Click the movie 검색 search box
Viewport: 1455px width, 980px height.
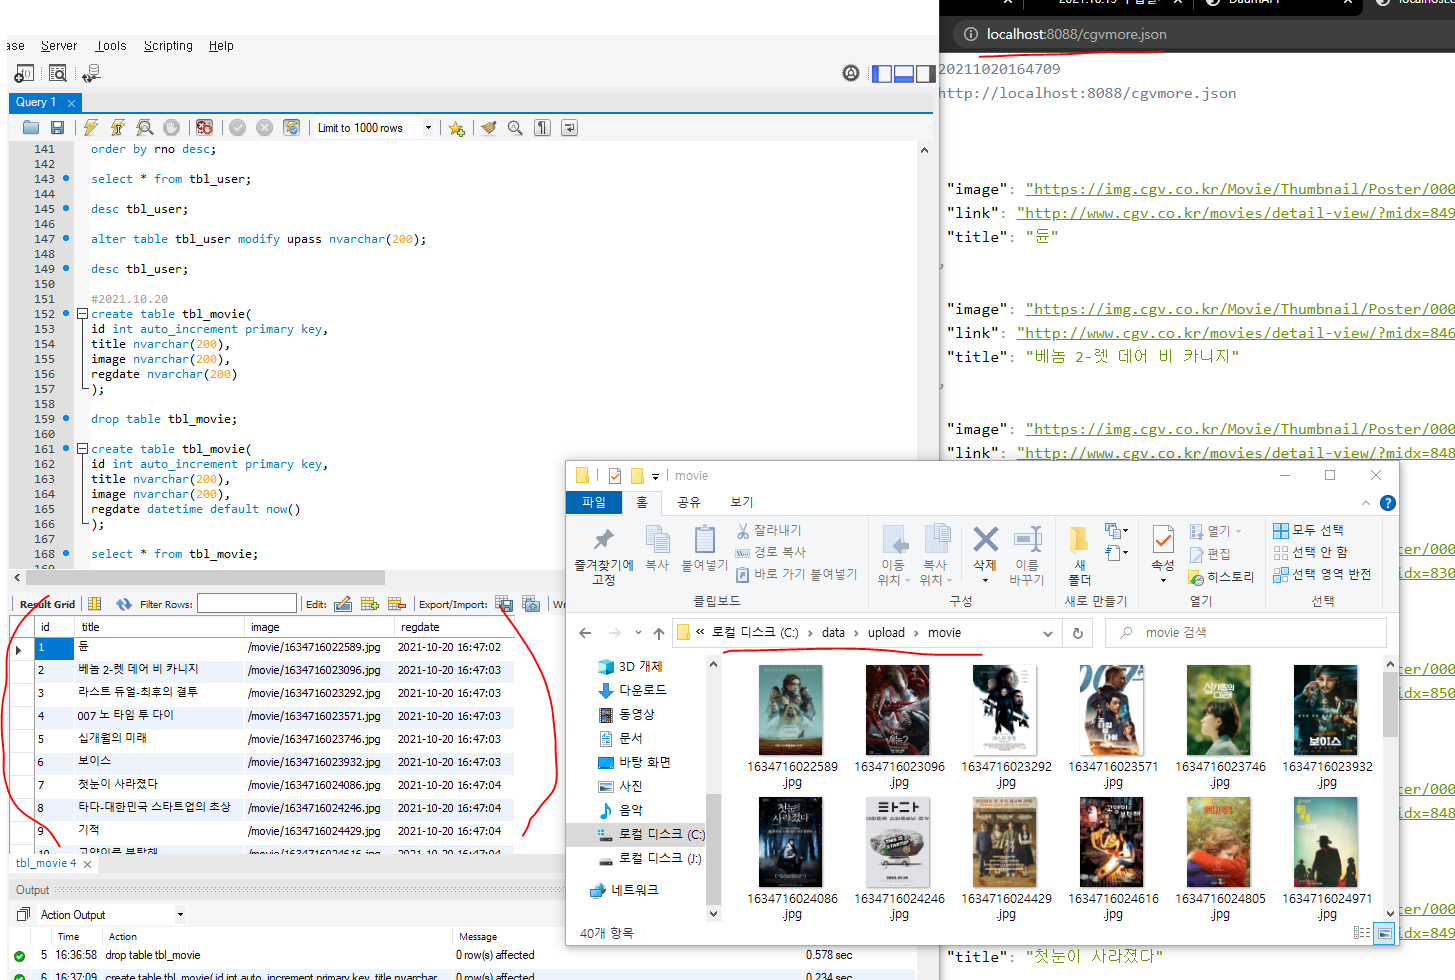click(1246, 633)
